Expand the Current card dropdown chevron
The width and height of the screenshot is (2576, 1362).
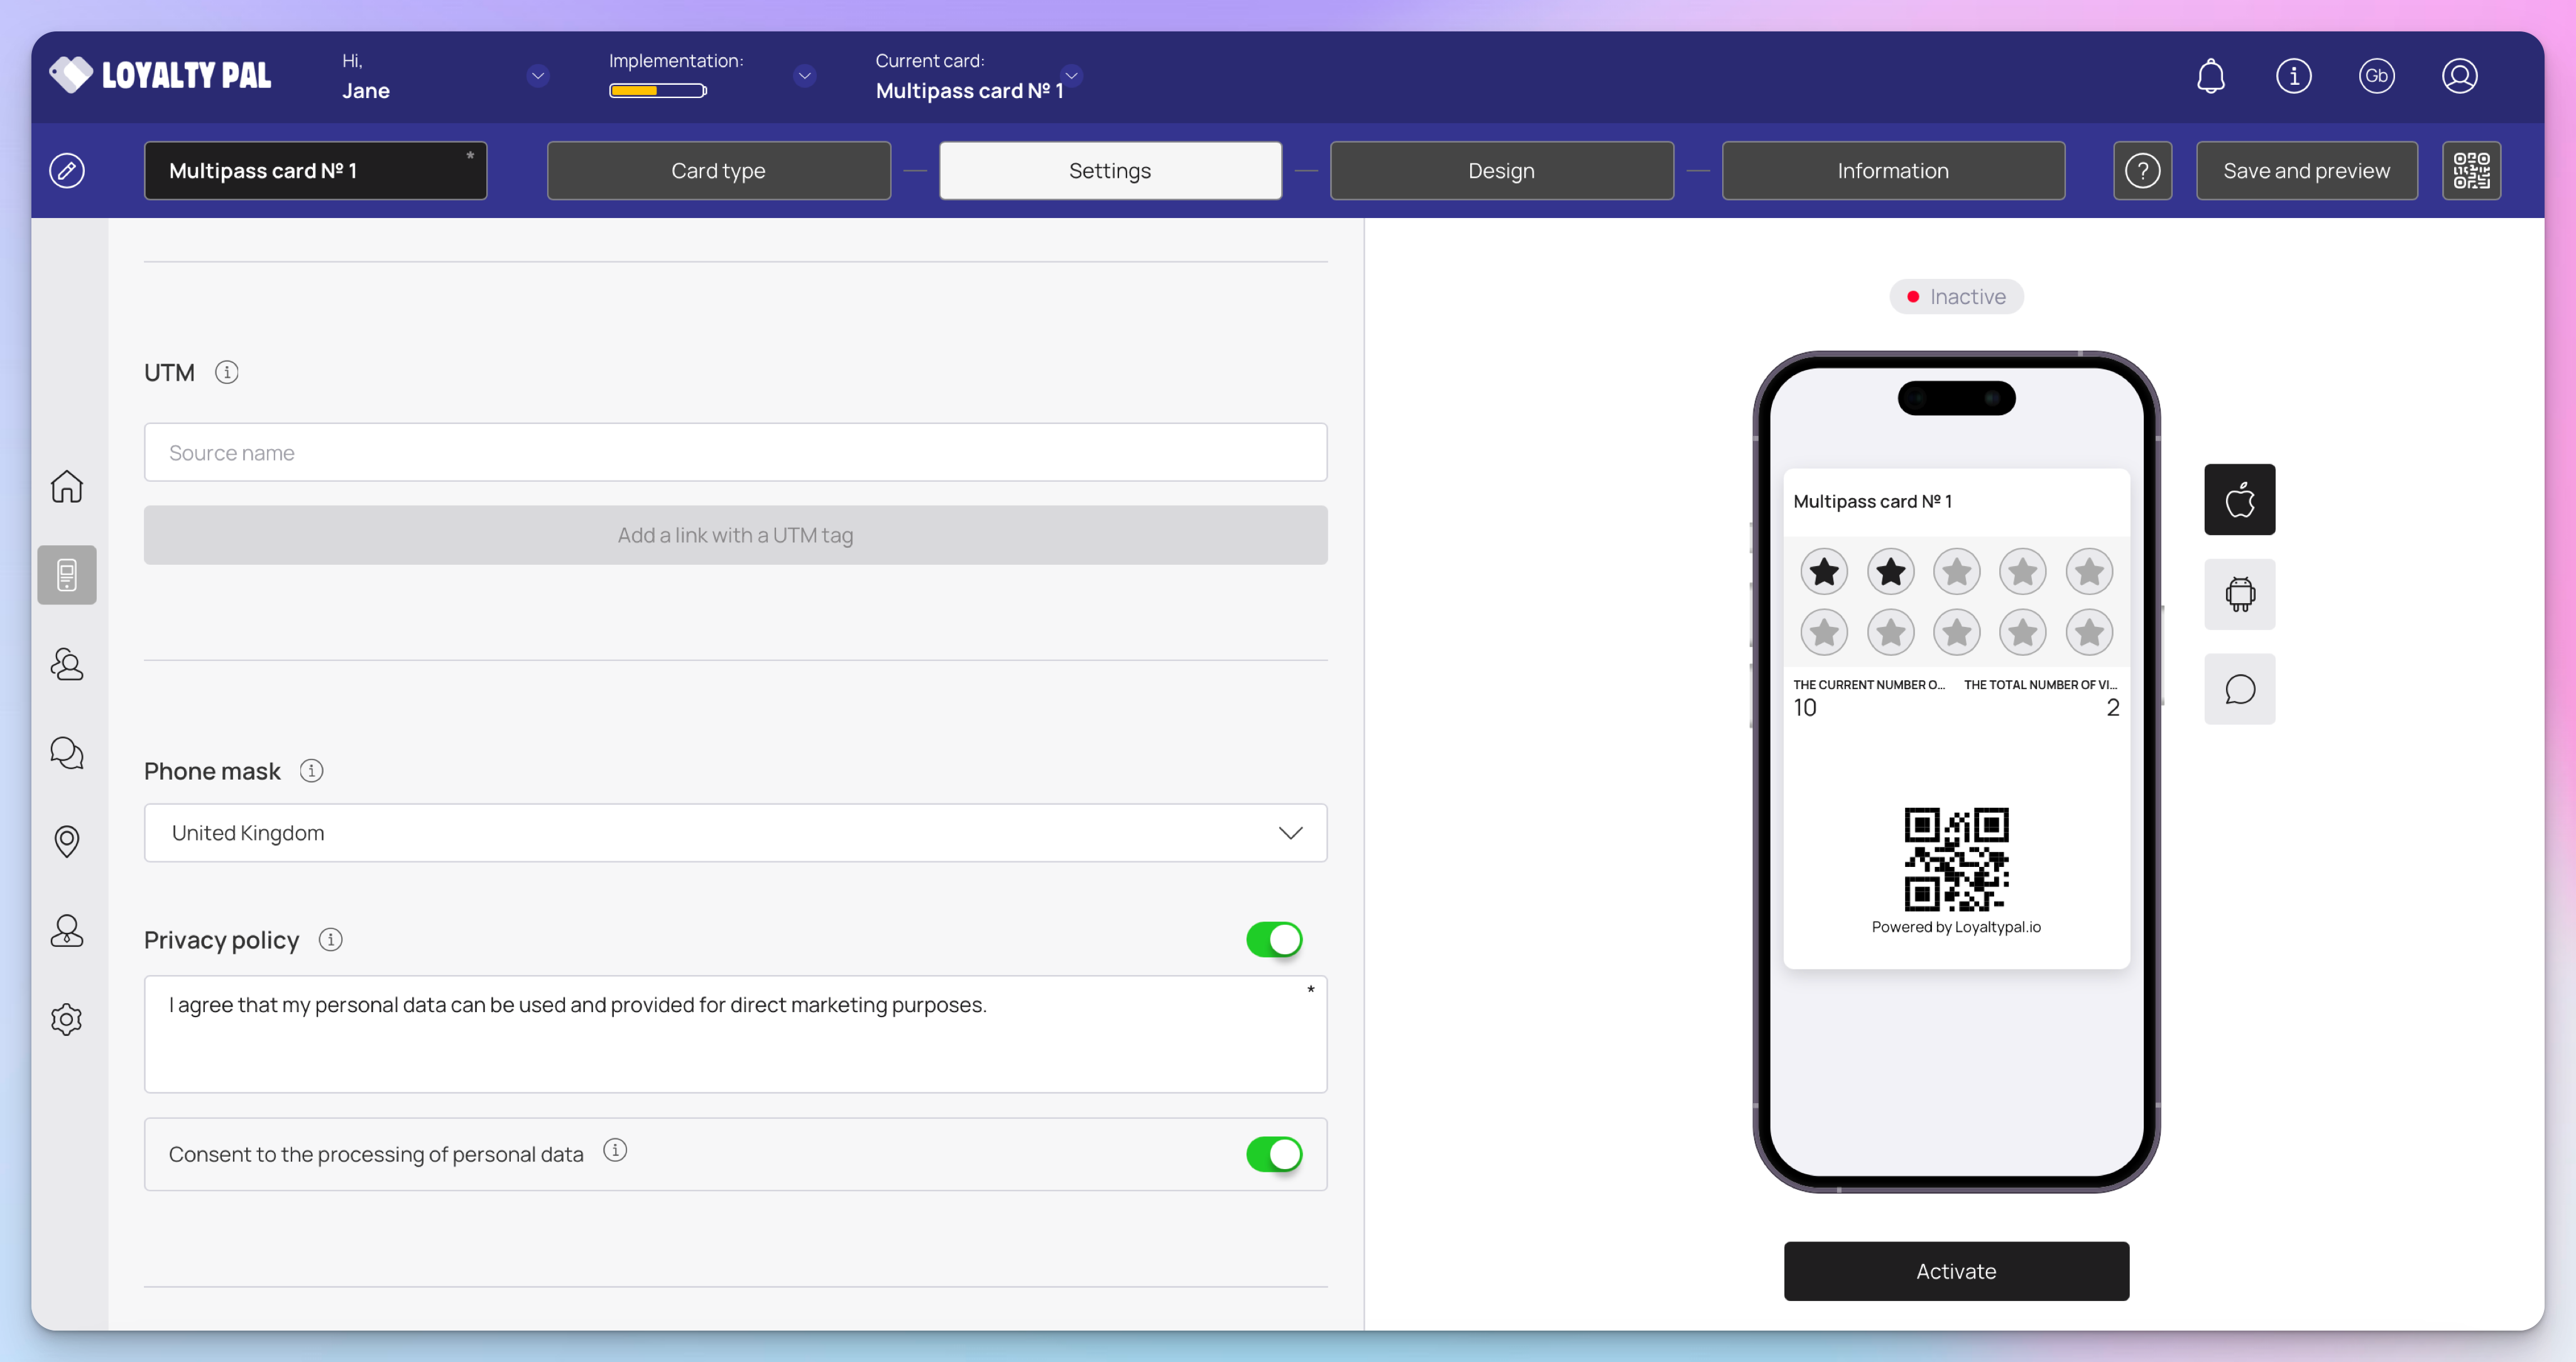[x=1071, y=75]
